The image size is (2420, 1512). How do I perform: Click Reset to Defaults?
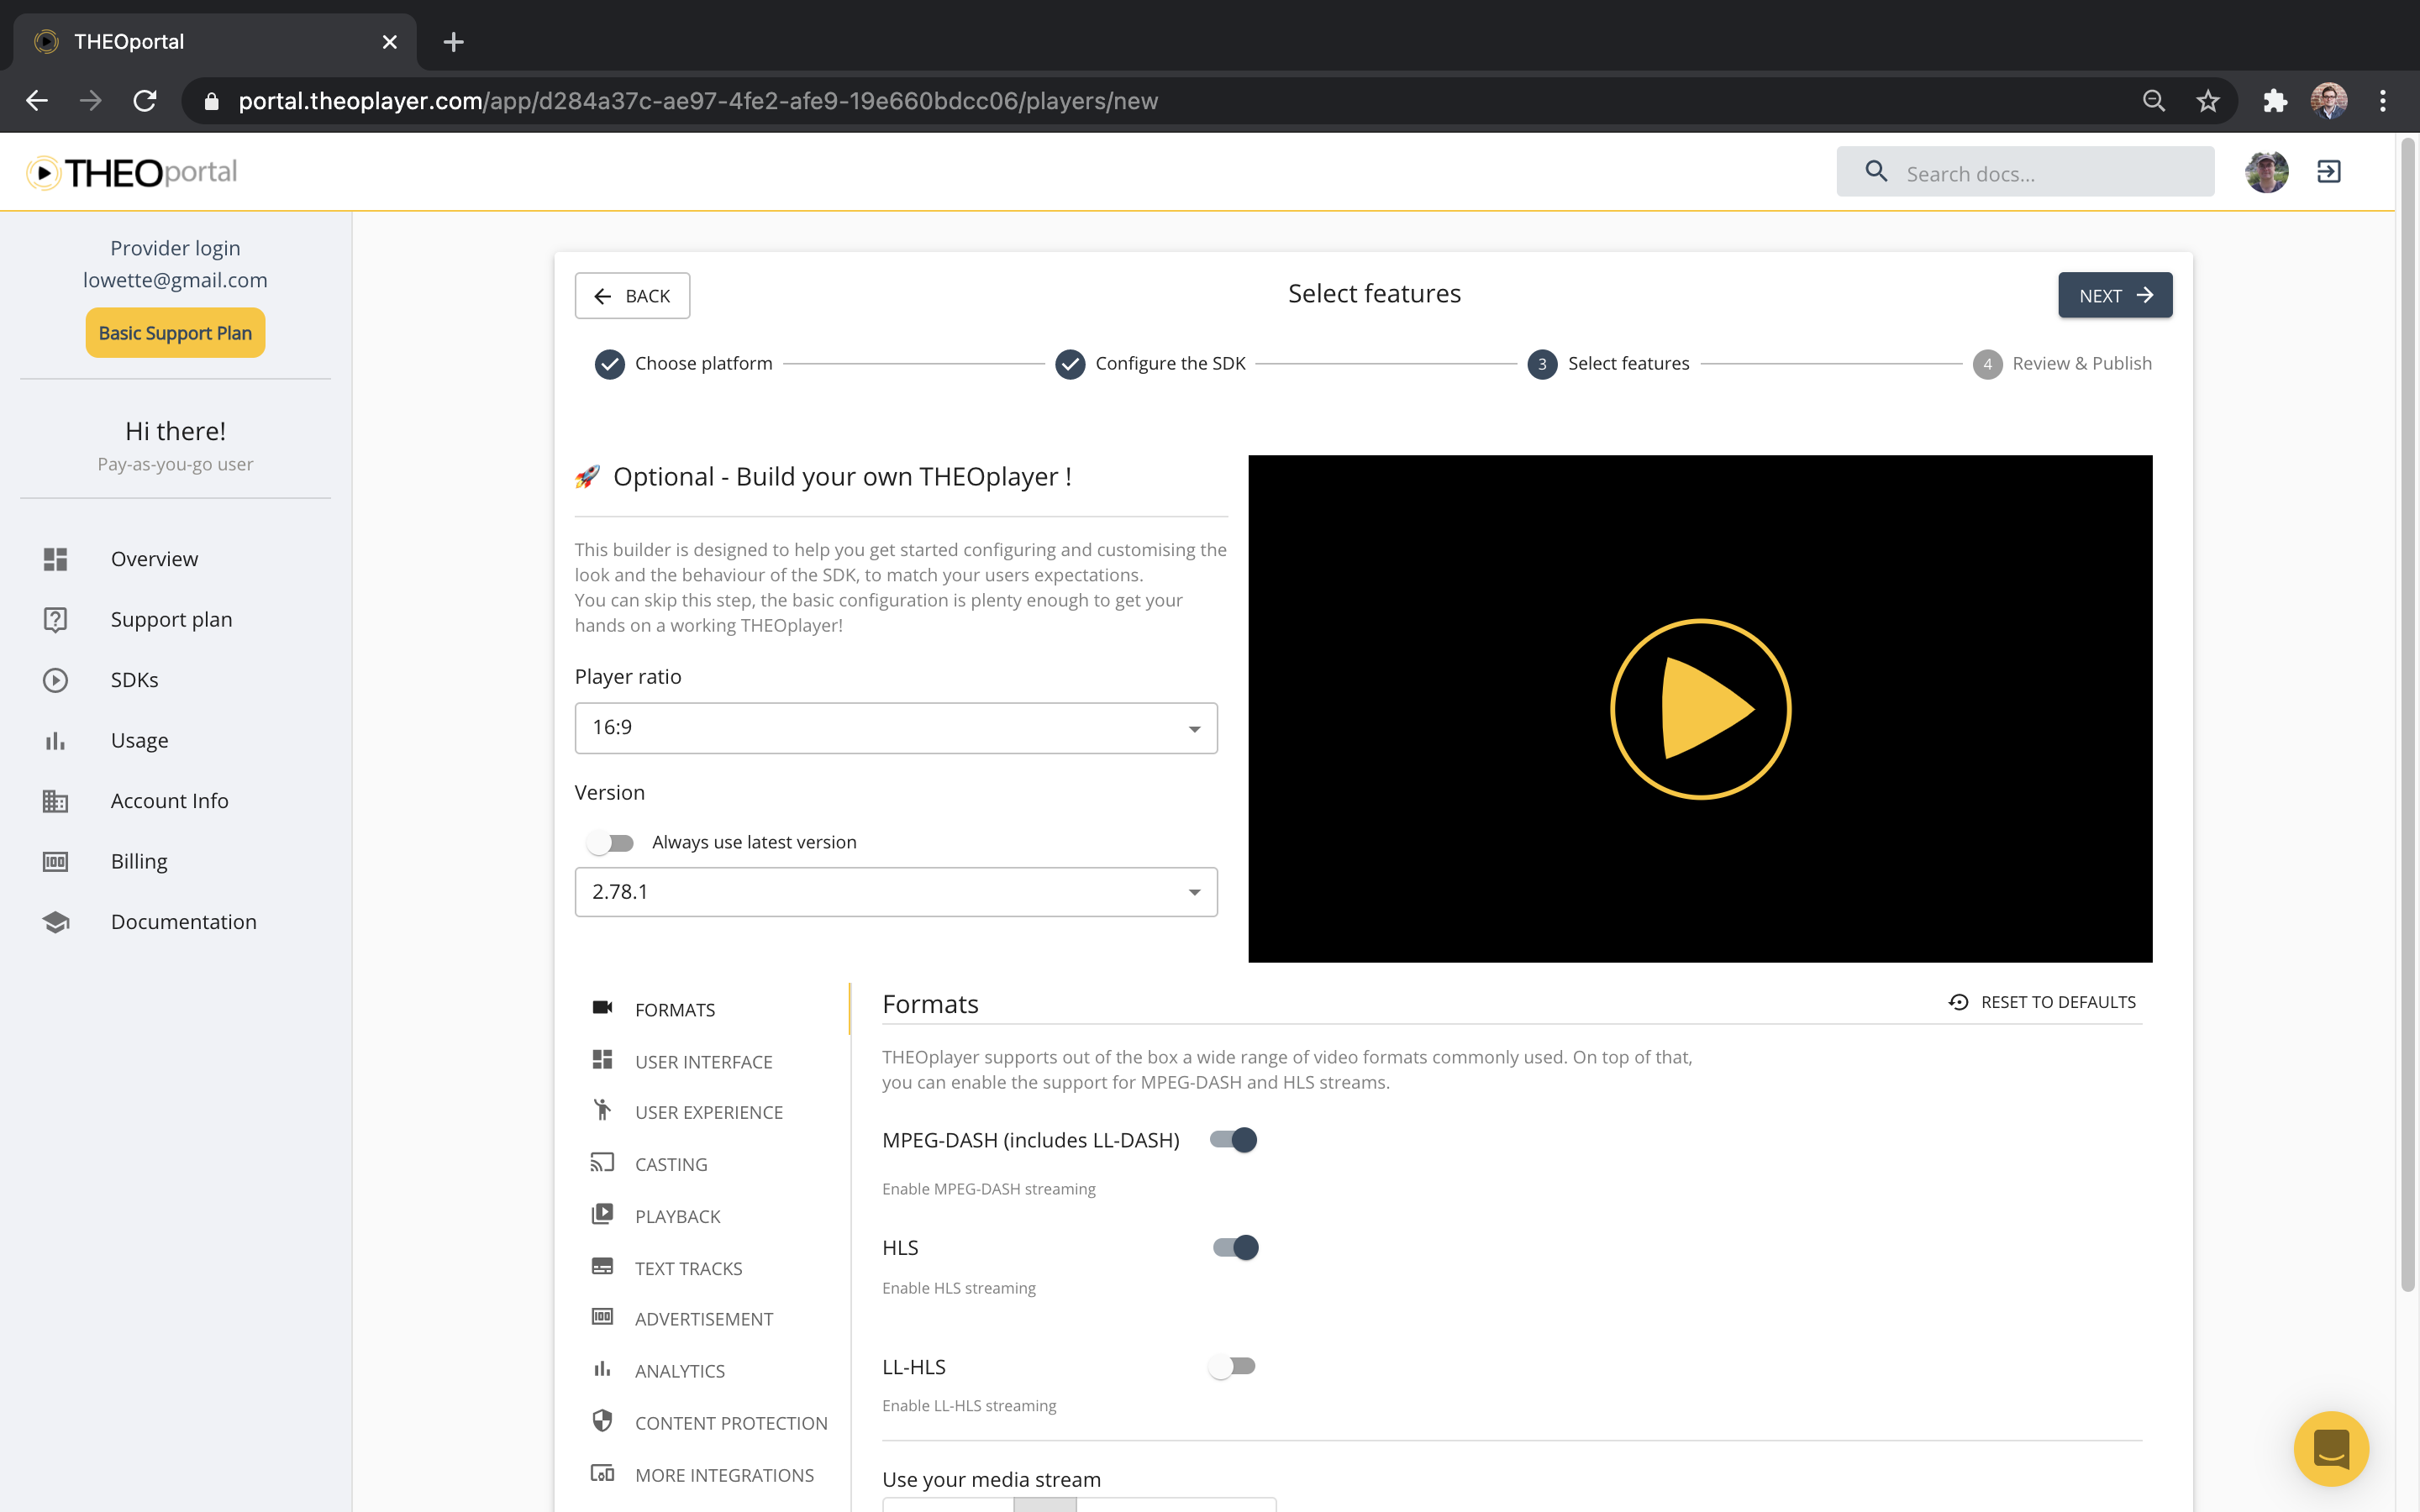pyautogui.click(x=2043, y=1001)
